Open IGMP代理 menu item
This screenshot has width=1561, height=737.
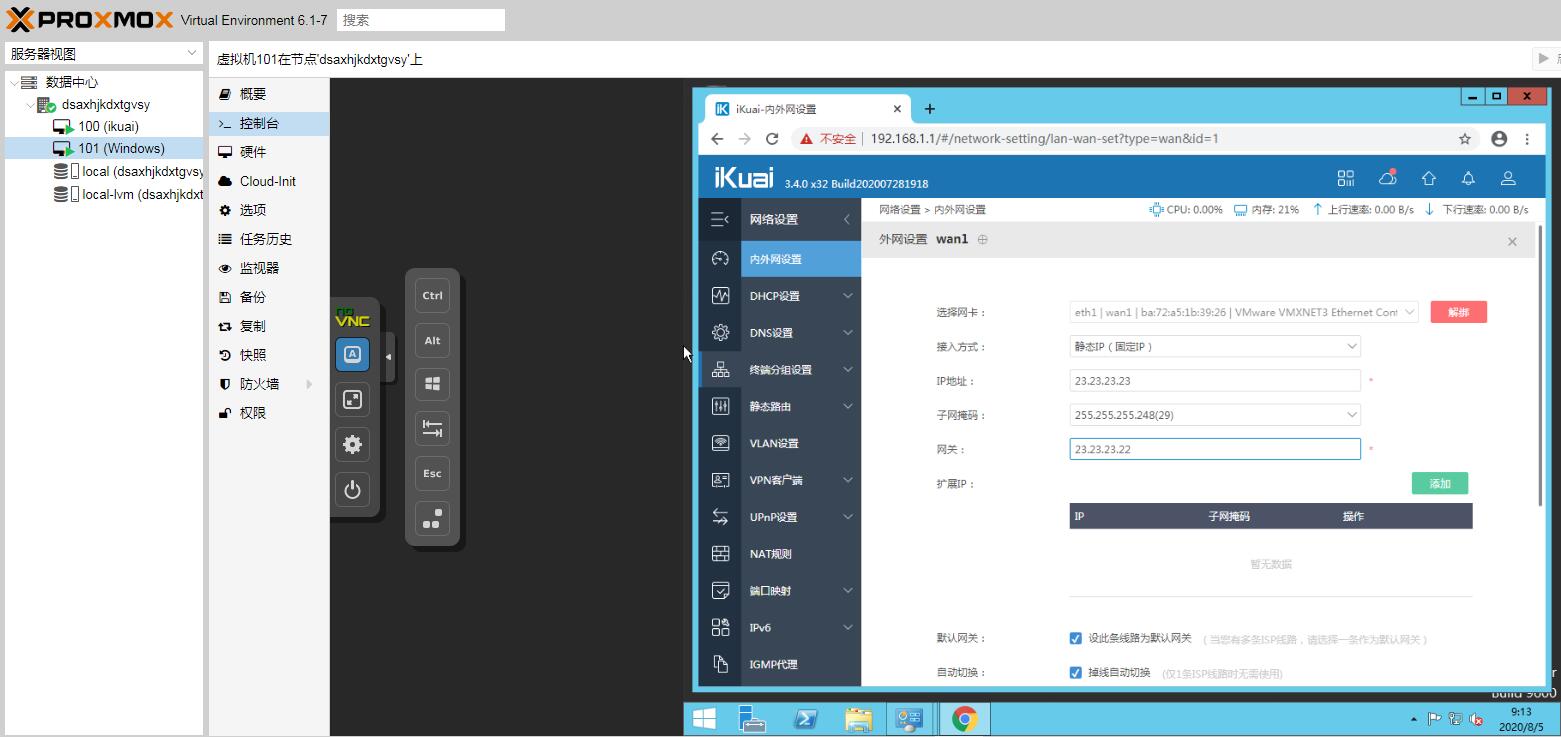801,664
